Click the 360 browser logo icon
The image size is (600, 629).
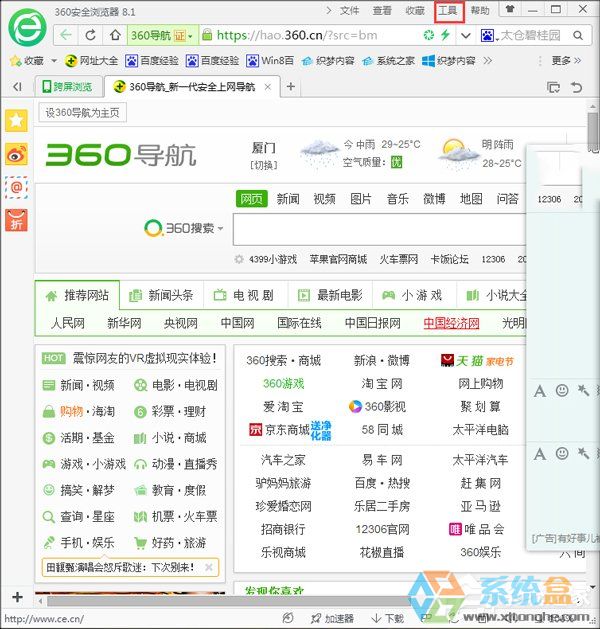[x=27, y=28]
